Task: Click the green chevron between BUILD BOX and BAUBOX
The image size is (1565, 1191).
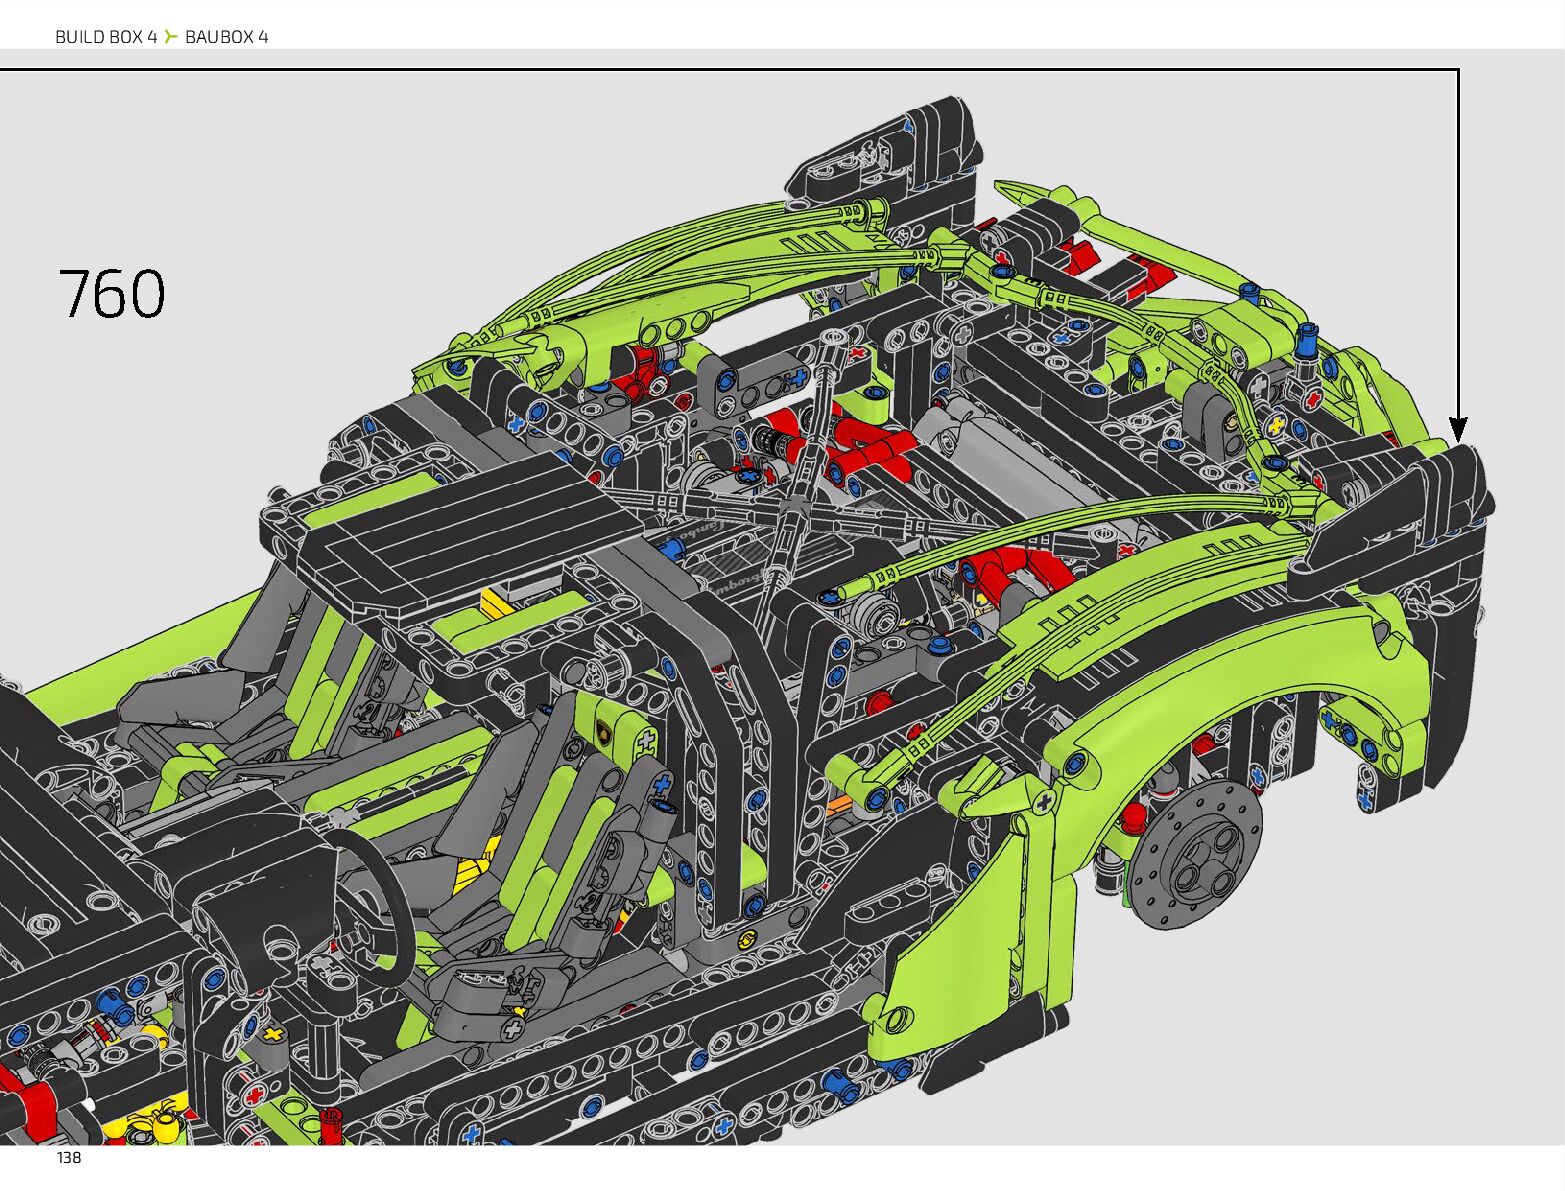Action: click(171, 37)
